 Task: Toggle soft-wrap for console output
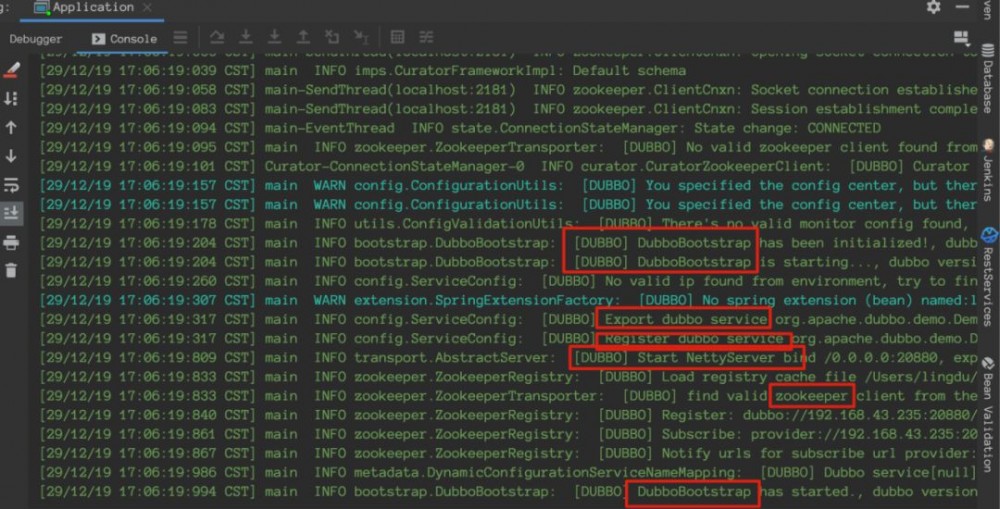click(x=11, y=185)
